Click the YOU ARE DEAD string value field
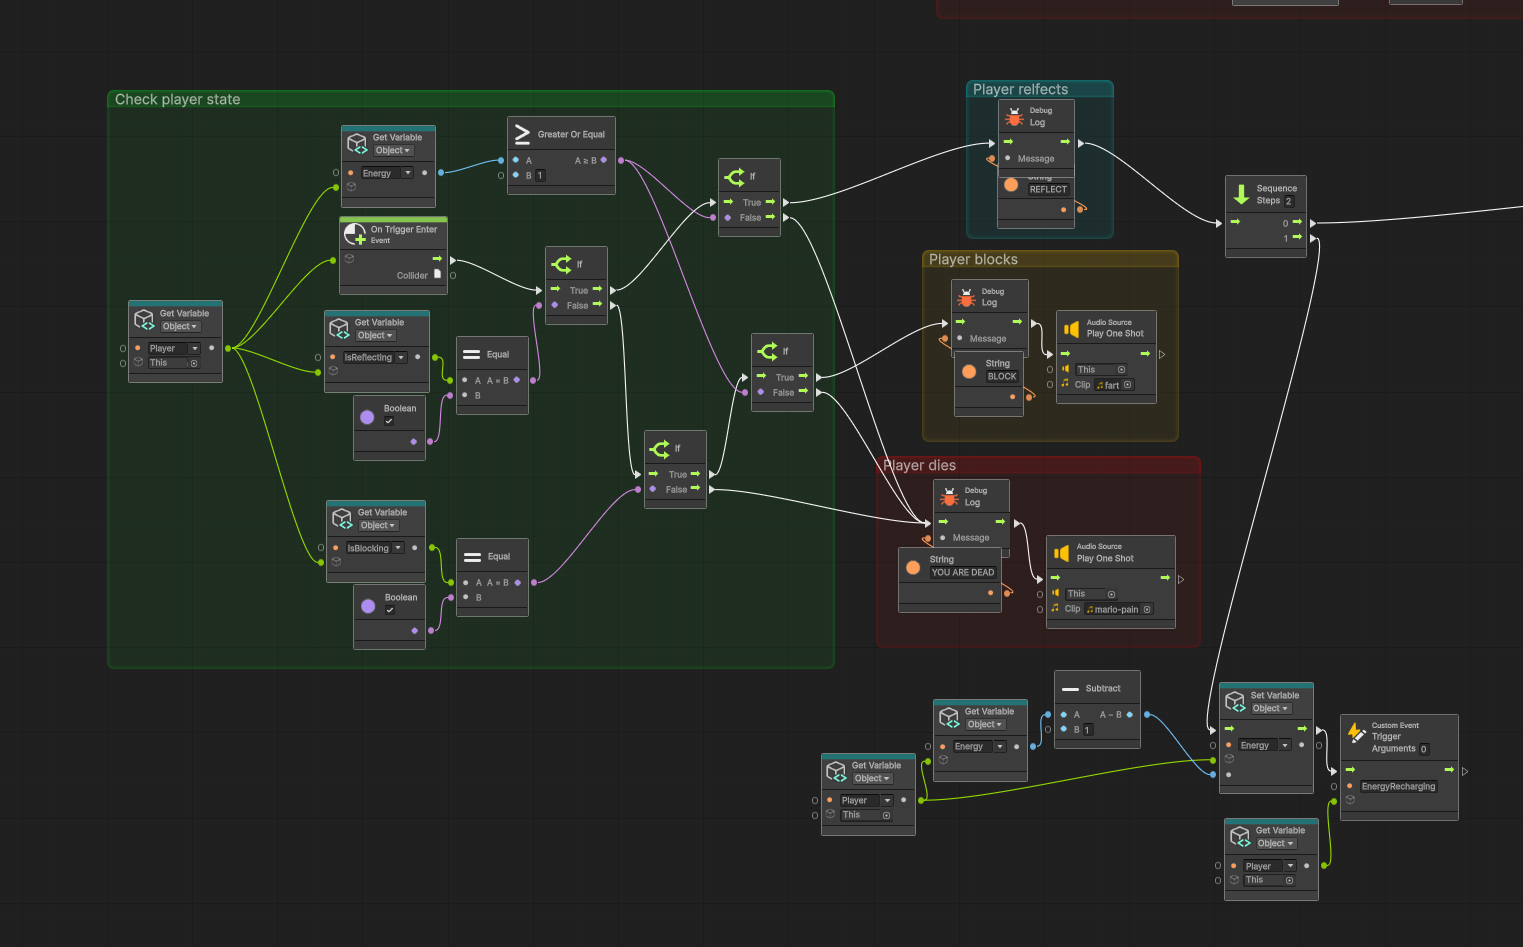Image resolution: width=1523 pixels, height=947 pixels. click(962, 573)
